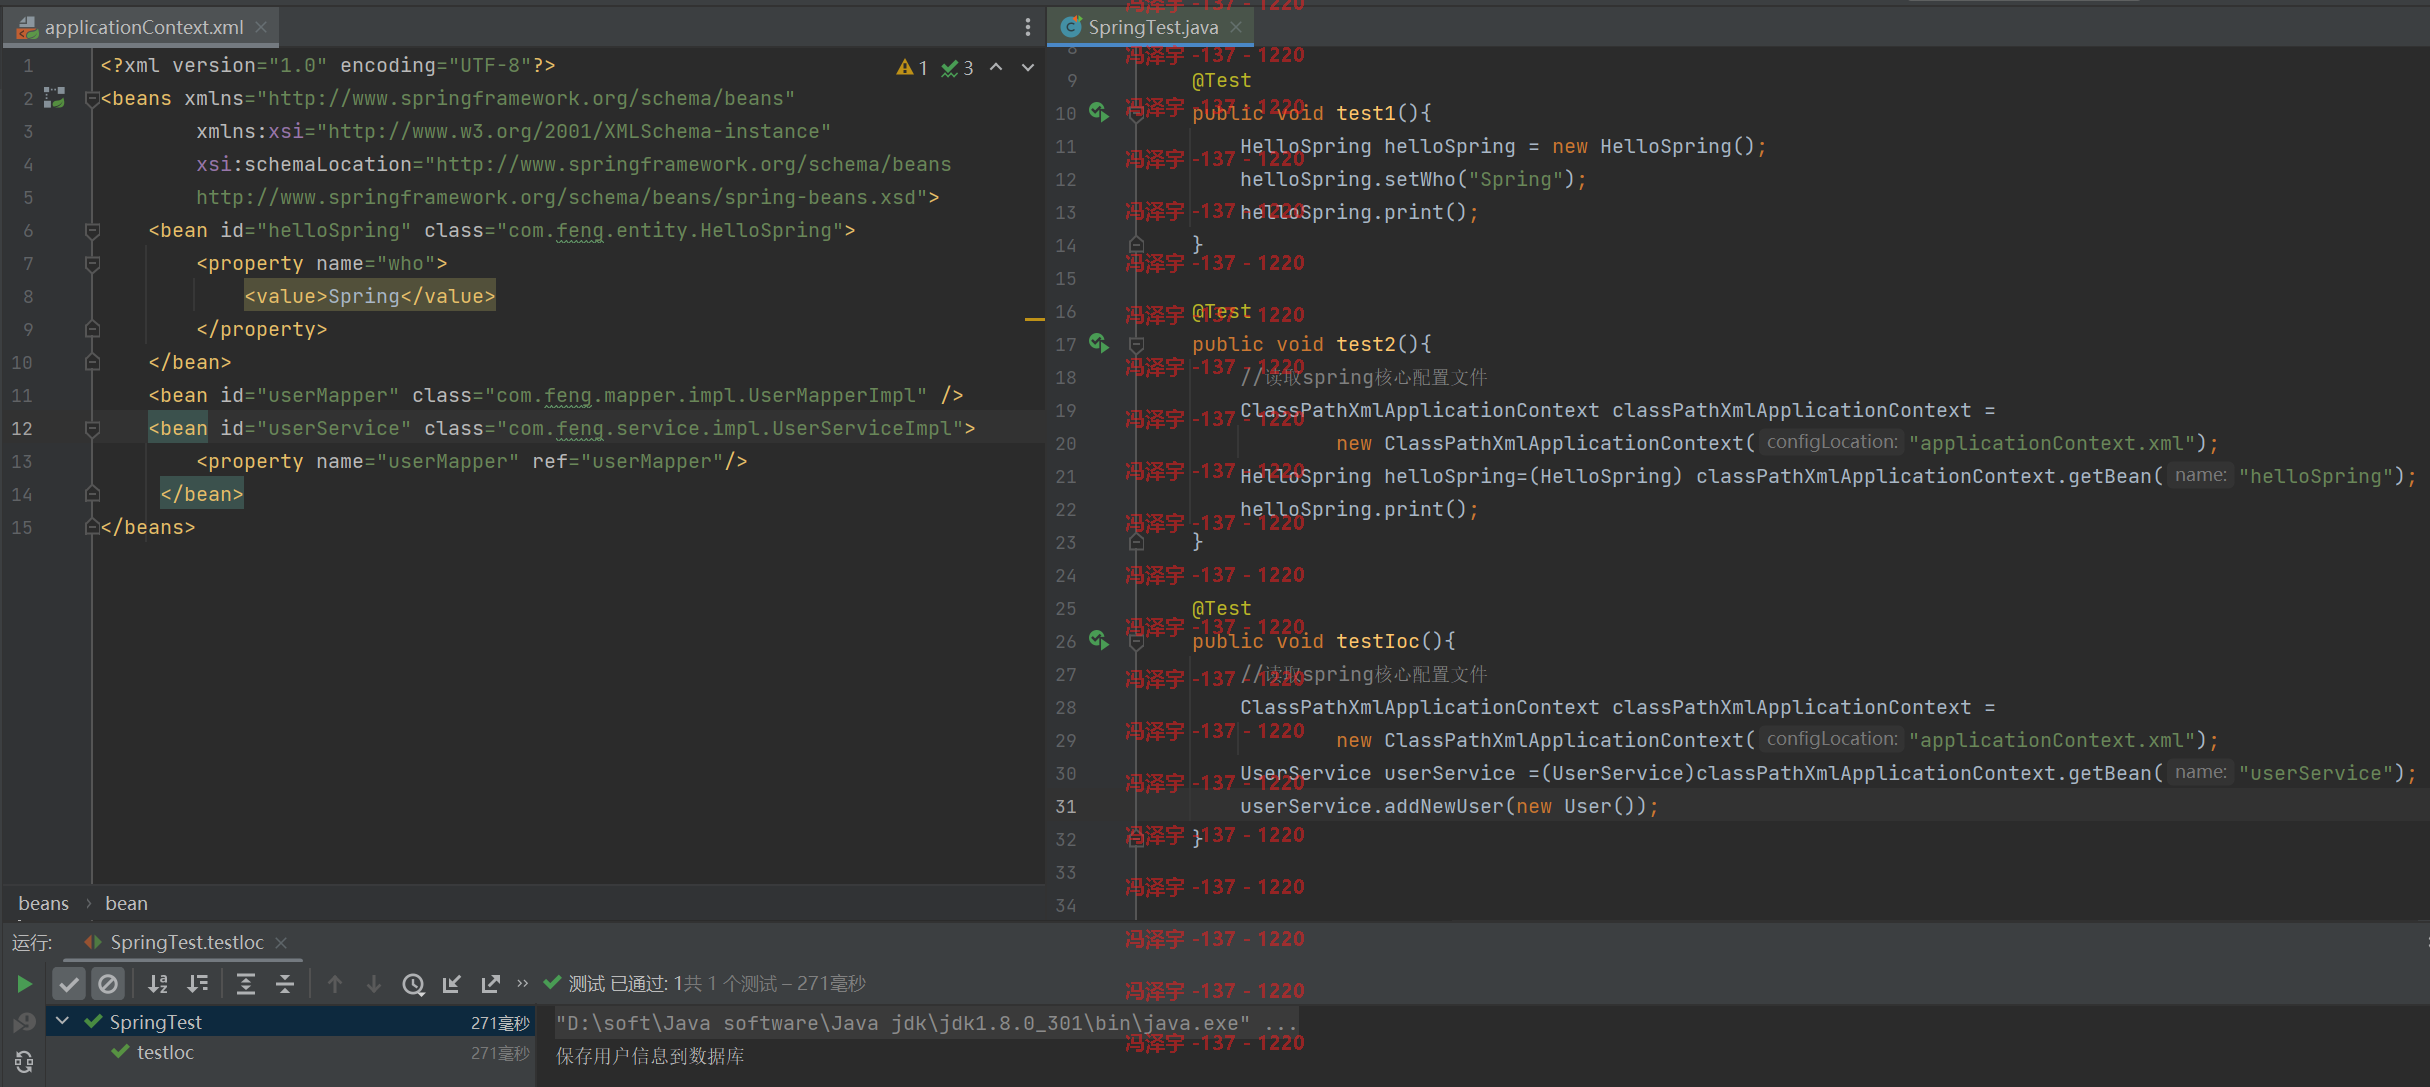
Task: Click the @Test annotation above testIoc
Action: [x=1221, y=608]
